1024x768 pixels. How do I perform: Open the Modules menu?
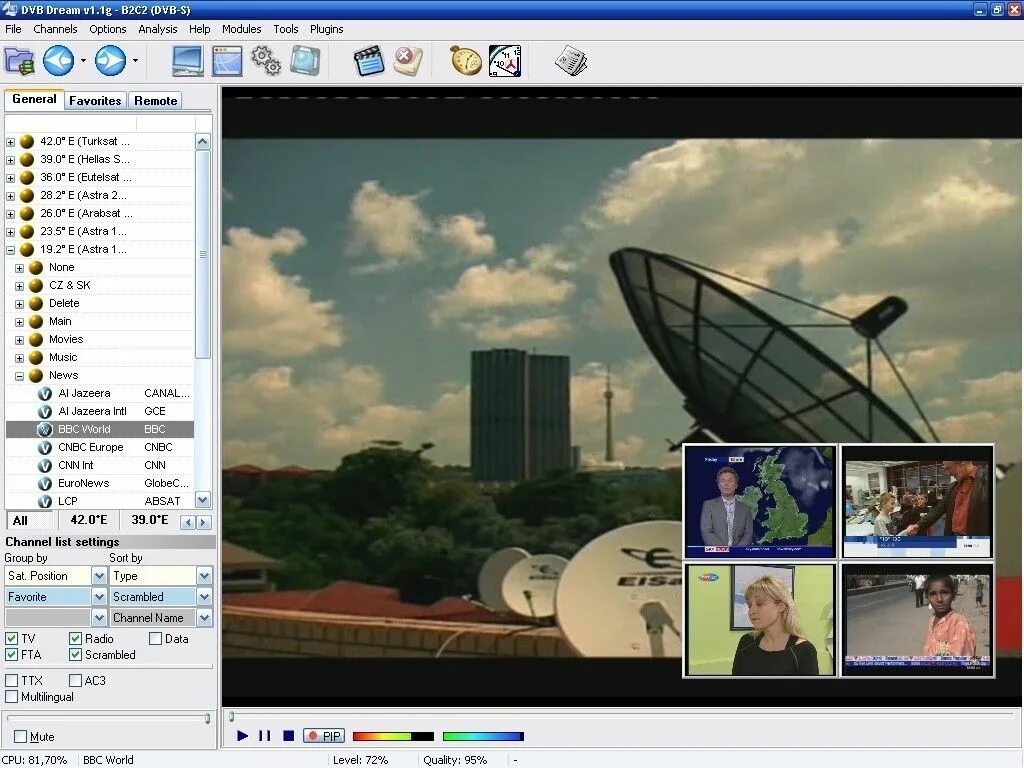click(x=242, y=29)
